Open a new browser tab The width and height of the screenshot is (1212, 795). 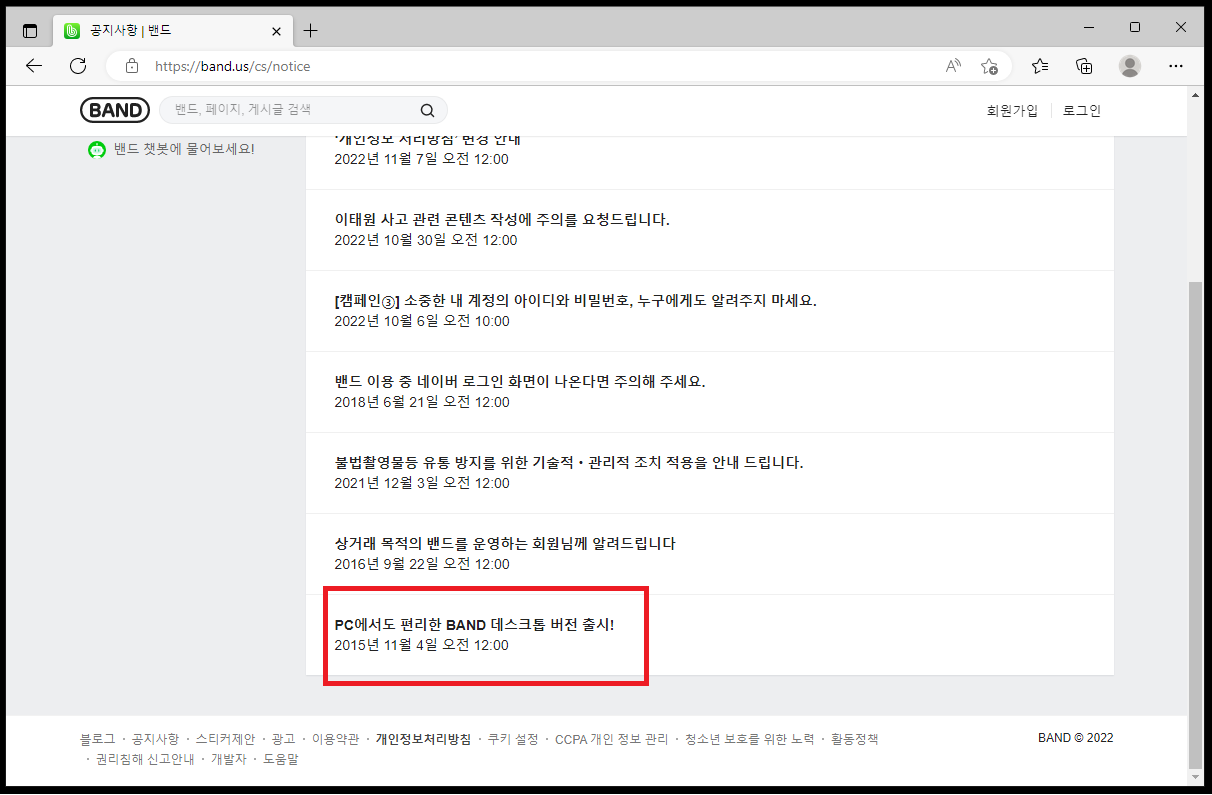[310, 30]
